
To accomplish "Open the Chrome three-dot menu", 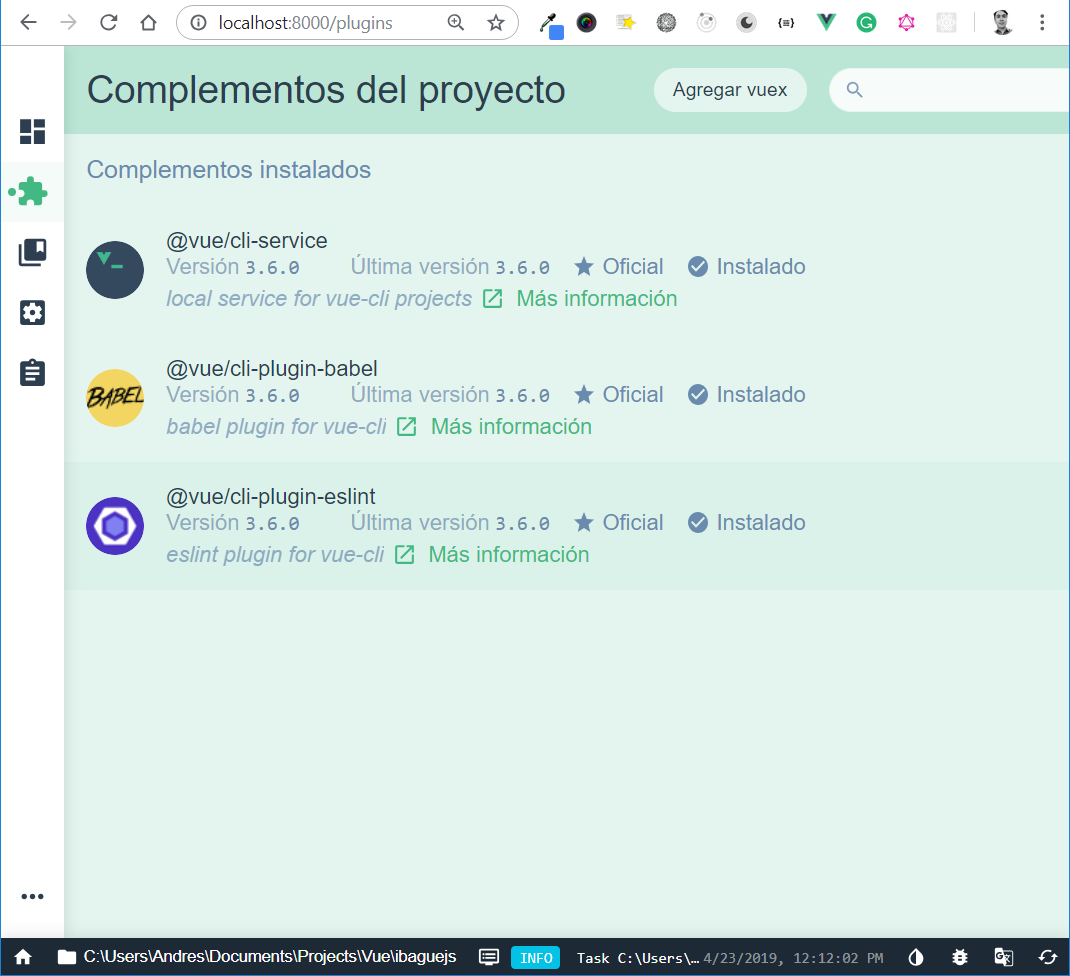I will [x=1042, y=23].
